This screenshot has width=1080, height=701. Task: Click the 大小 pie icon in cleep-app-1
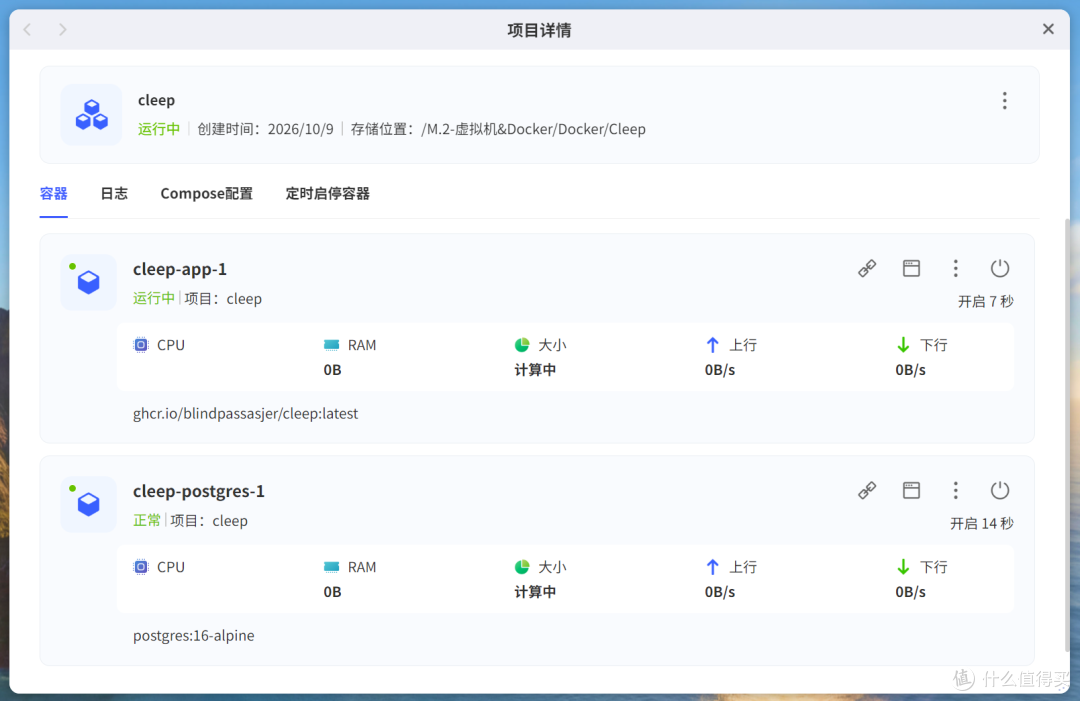[x=522, y=345]
